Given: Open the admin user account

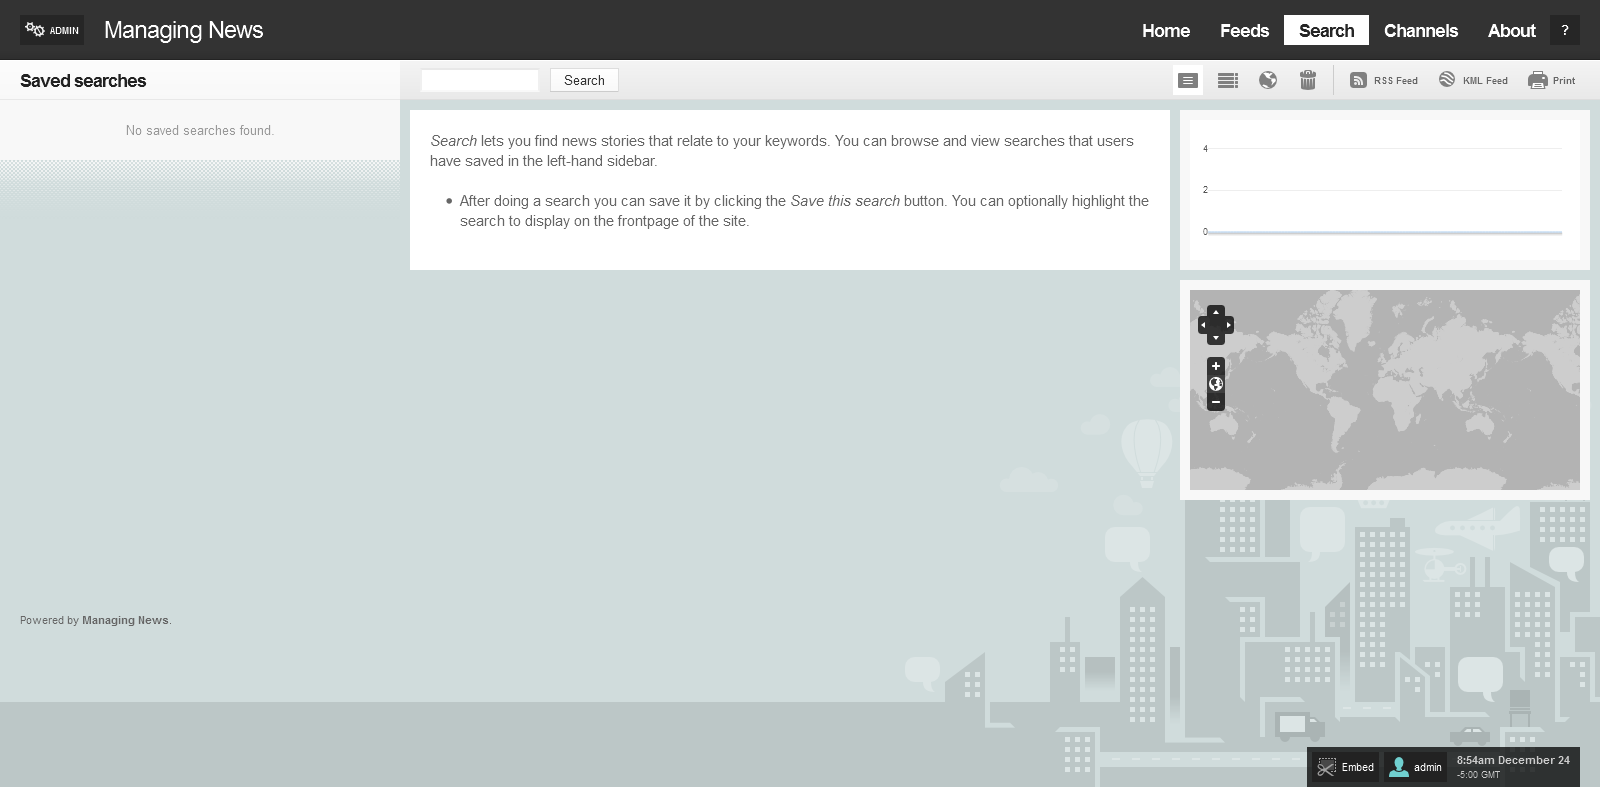Looking at the screenshot, I should [1416, 767].
